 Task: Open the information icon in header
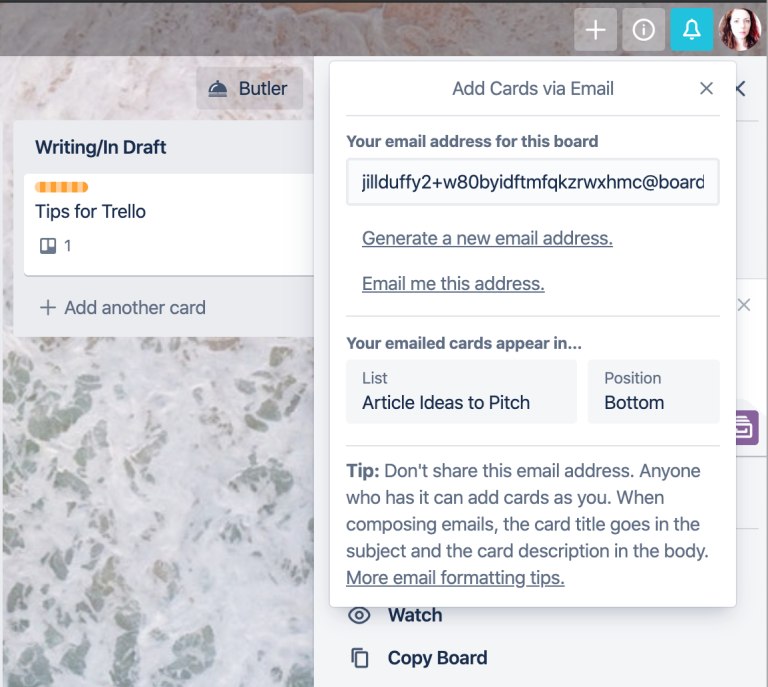click(x=643, y=30)
